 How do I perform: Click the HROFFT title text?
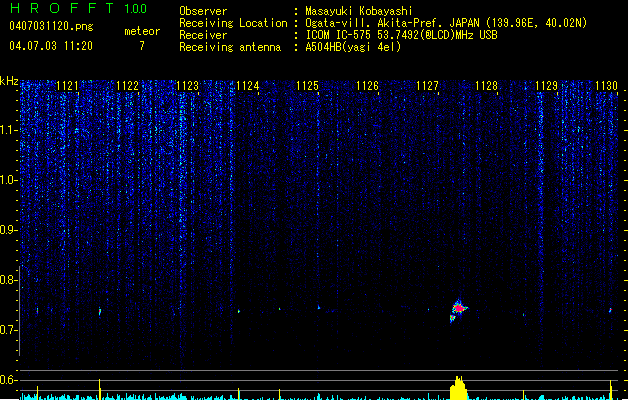[x=62, y=8]
